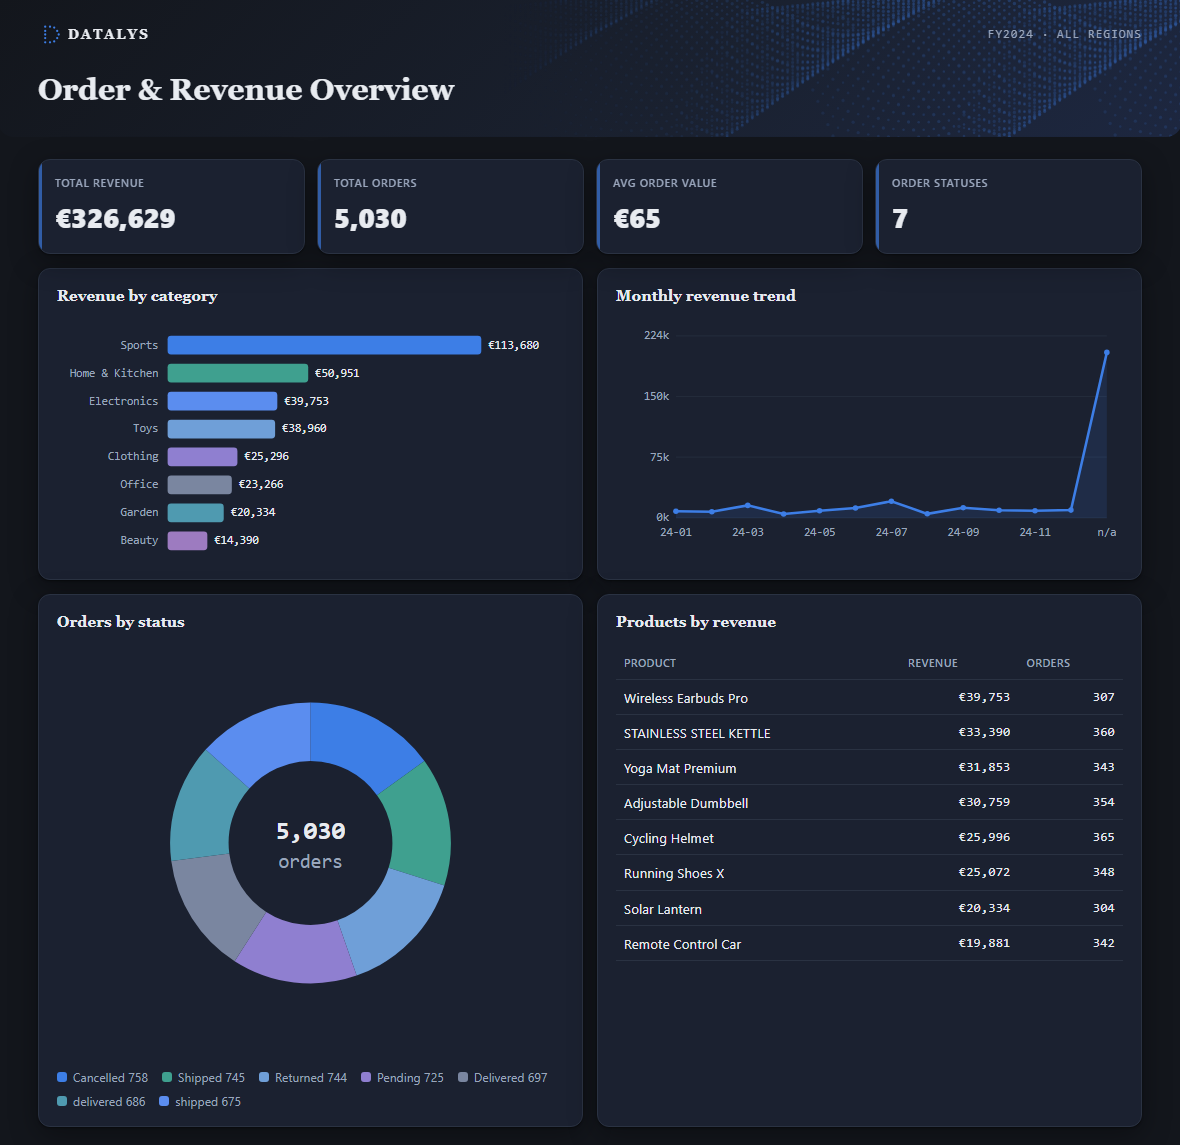Click the 365 orders cell
Viewport: 1180px width, 1145px height.
click(1103, 837)
